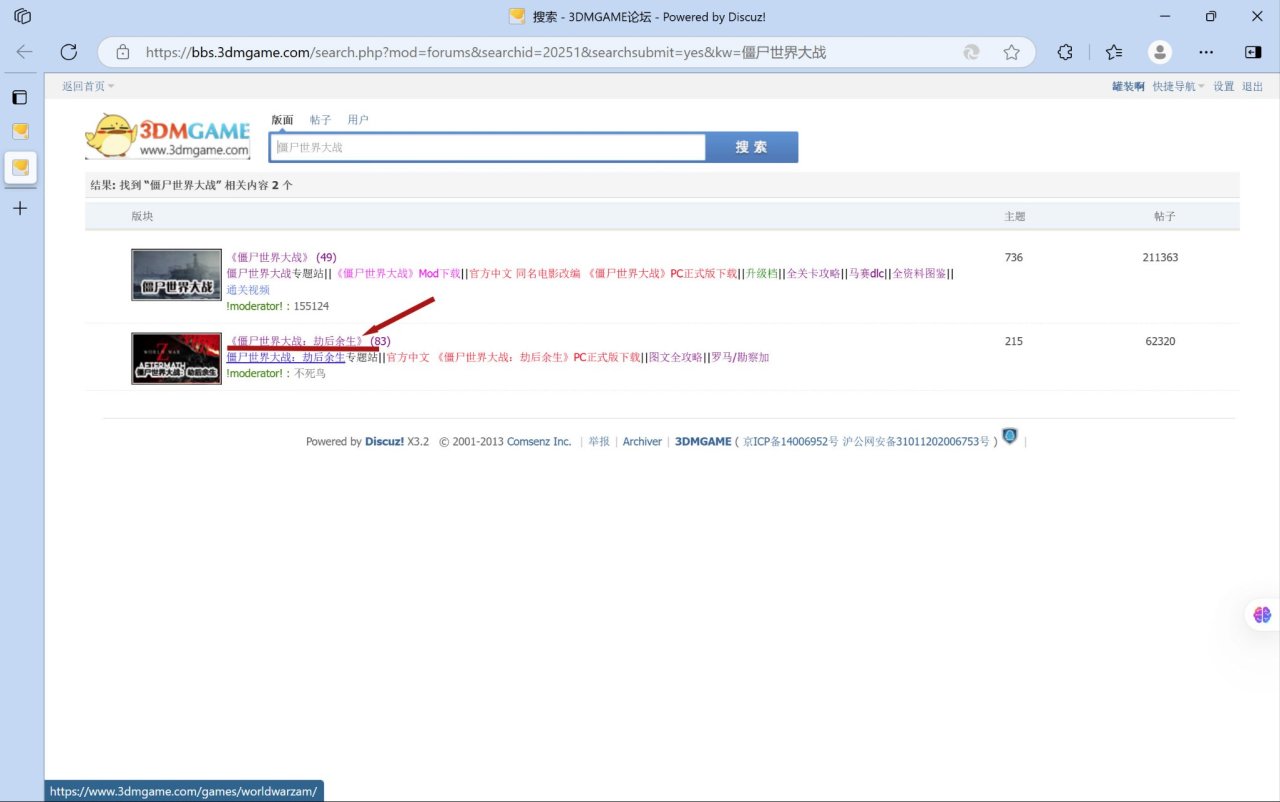Open 僵尸世界大战 forum thumbnail
Image resolution: width=1280 pixels, height=802 pixels.
176,275
